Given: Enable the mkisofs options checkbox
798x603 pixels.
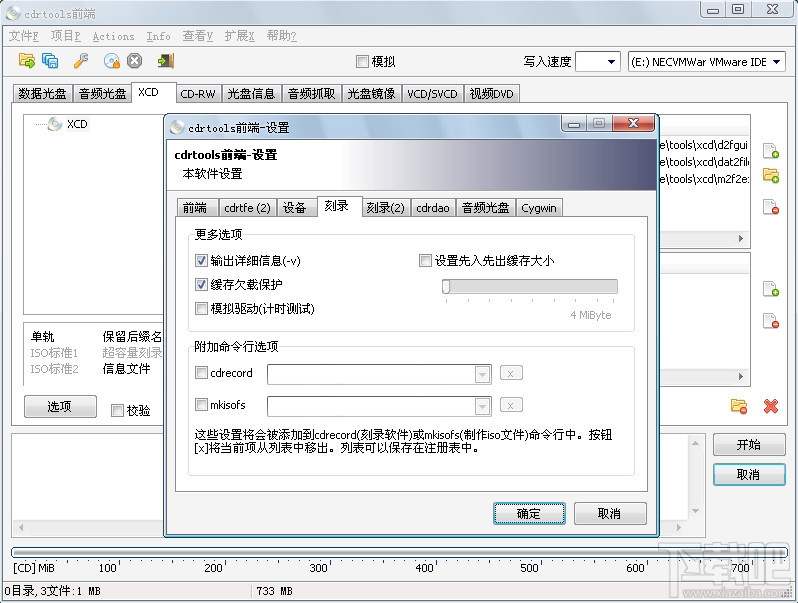Looking at the screenshot, I should (202, 405).
